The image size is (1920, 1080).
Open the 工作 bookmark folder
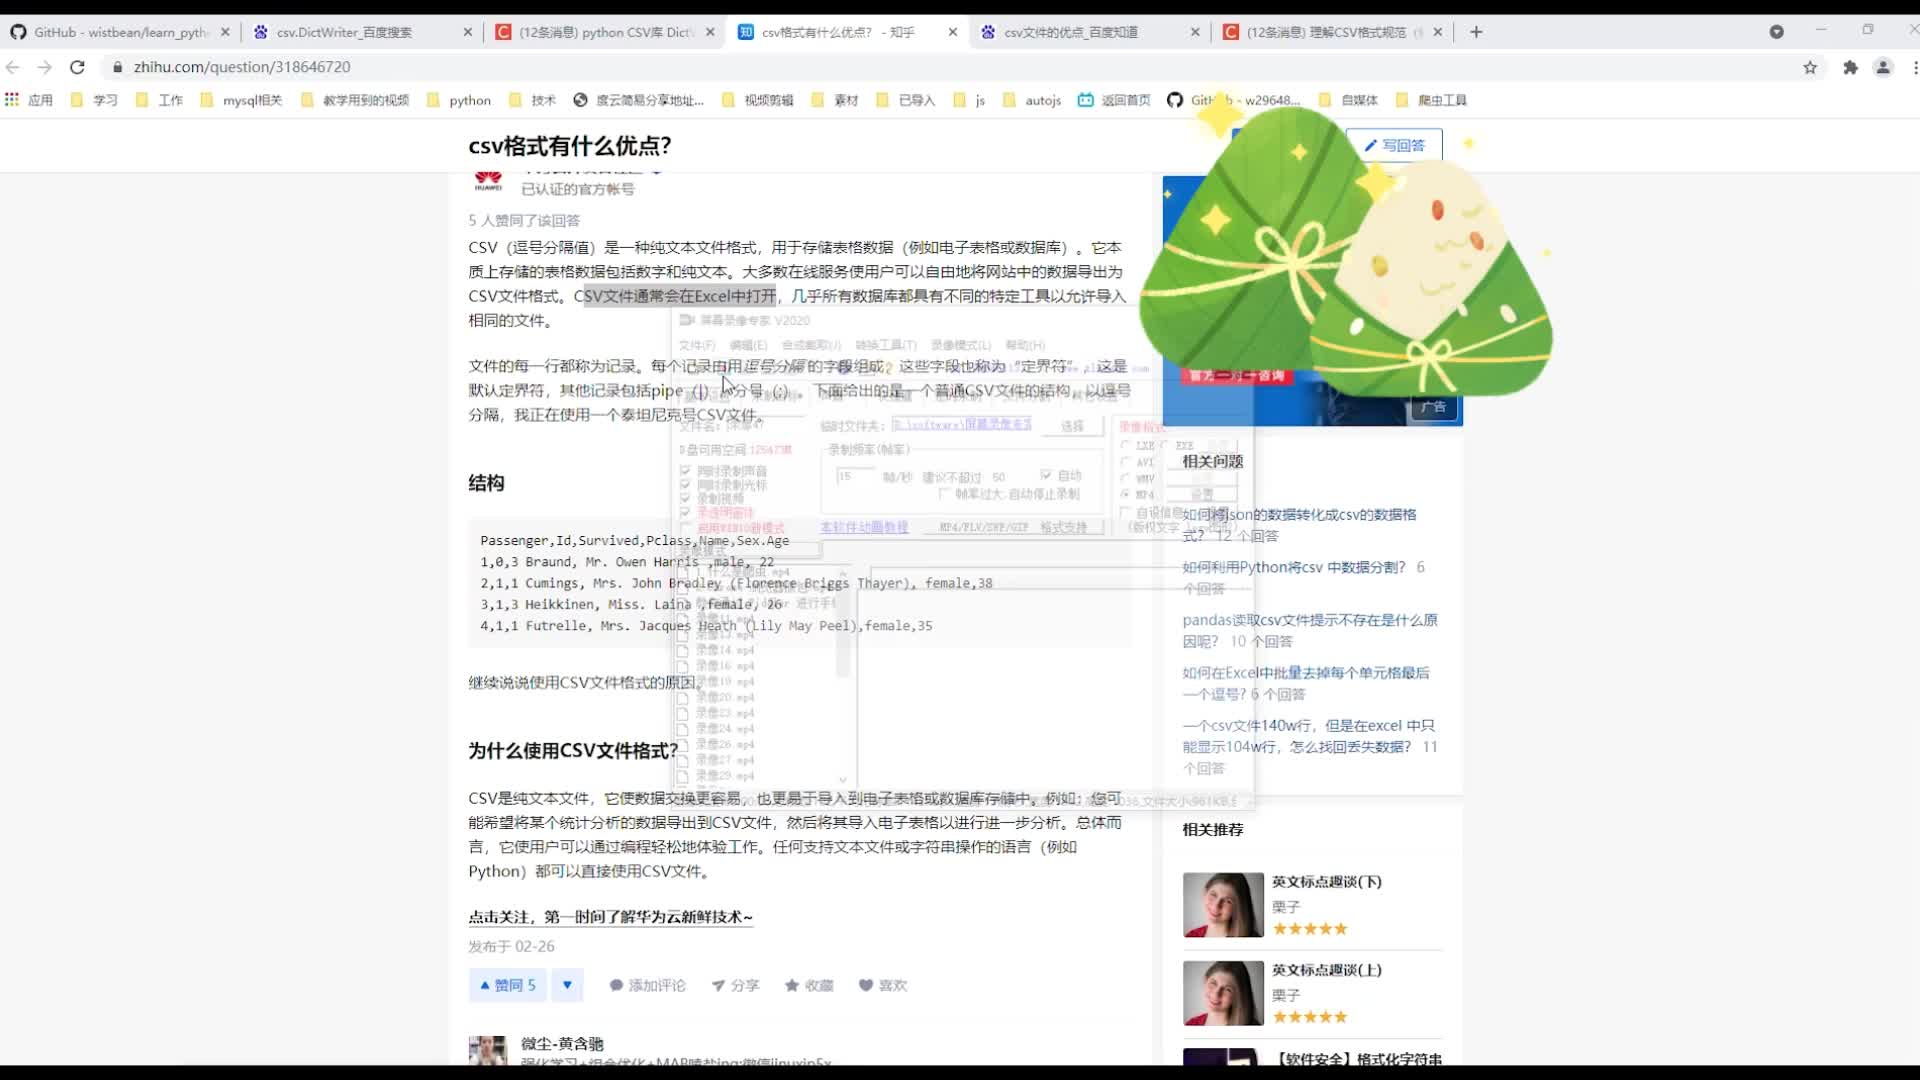pos(159,100)
